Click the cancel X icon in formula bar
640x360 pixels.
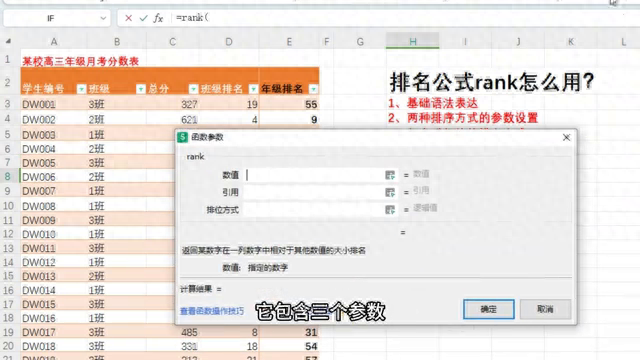pos(128,18)
